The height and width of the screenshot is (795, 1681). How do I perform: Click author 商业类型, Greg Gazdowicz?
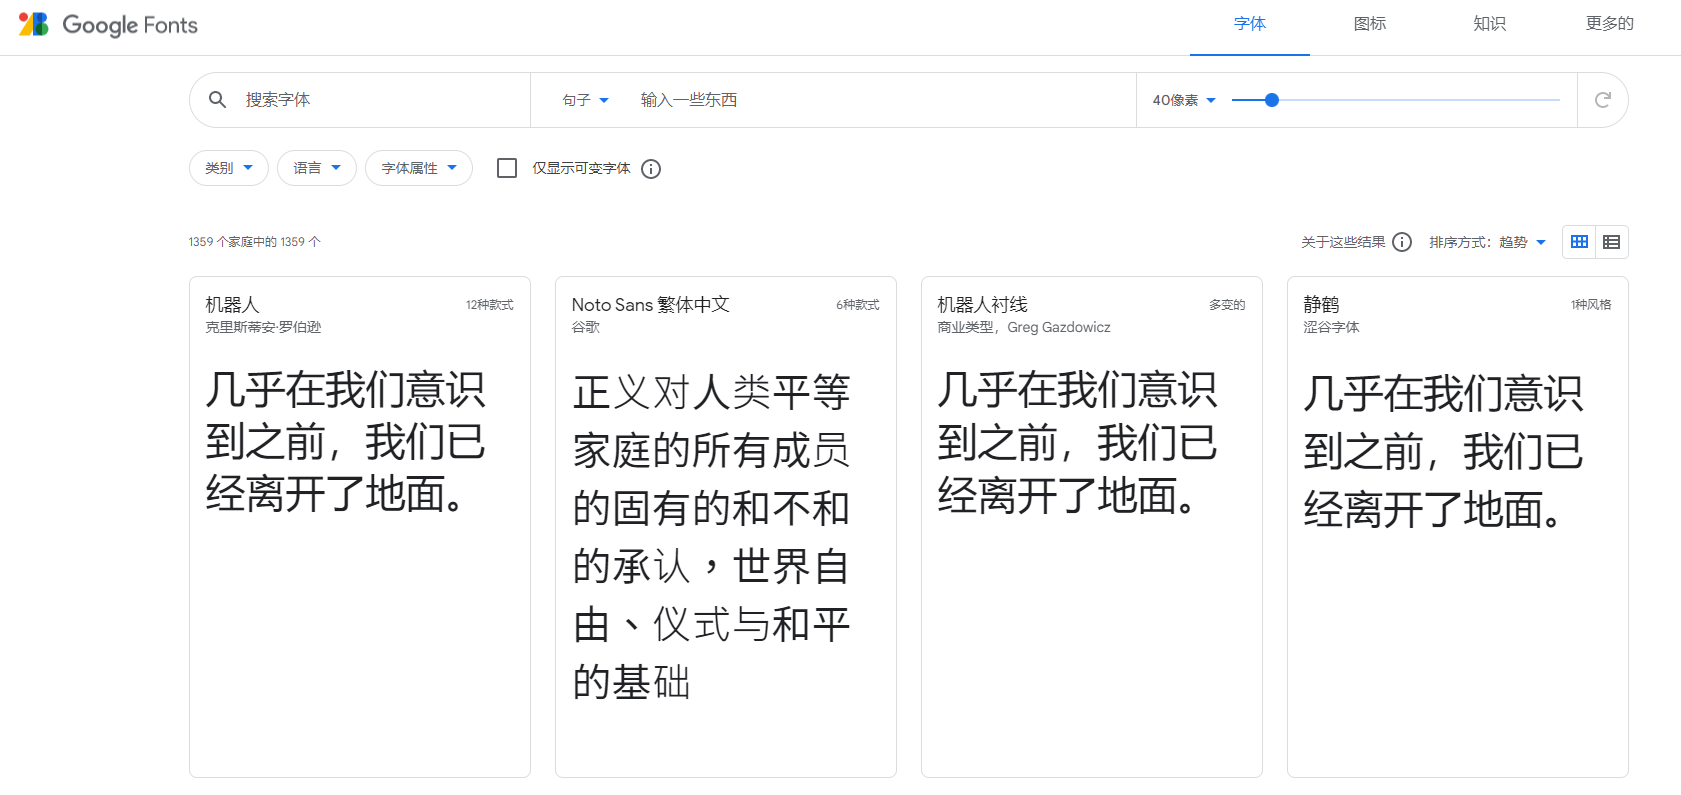[x=1024, y=327]
